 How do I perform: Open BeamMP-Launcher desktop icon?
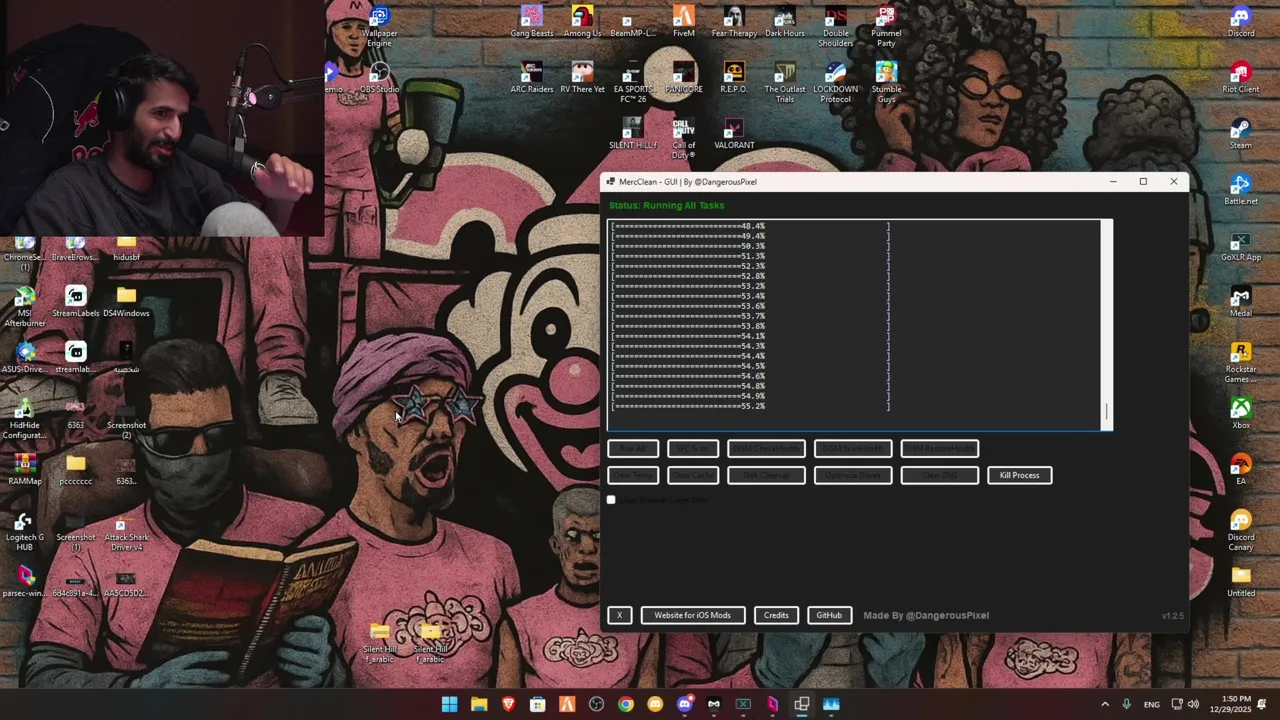[x=632, y=22]
